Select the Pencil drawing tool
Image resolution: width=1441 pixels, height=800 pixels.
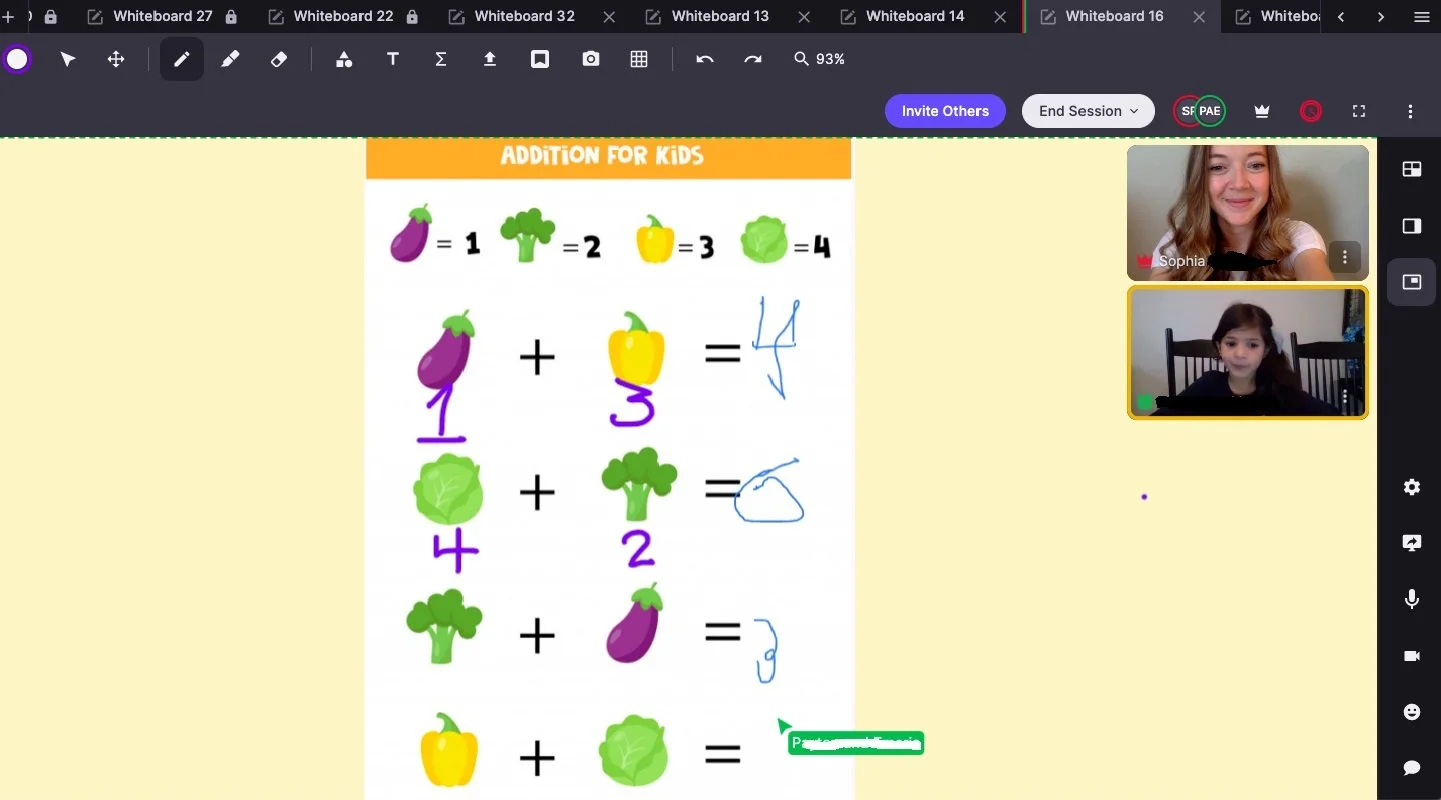(181, 59)
